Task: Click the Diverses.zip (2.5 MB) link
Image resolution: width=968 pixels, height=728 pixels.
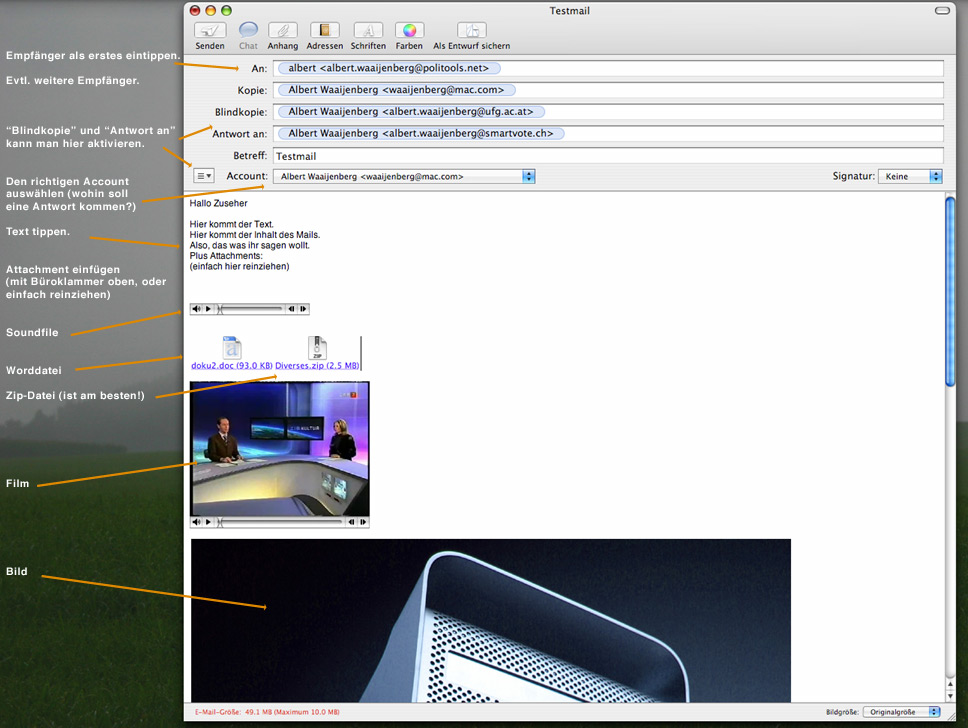Action: click(317, 366)
